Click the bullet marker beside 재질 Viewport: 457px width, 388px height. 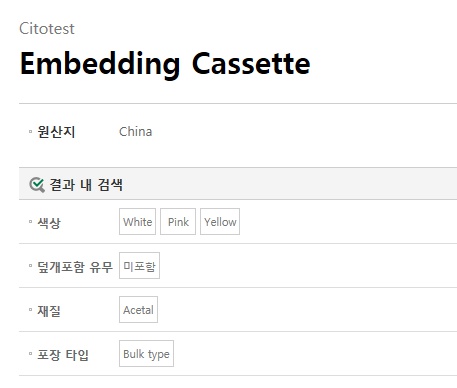(30, 310)
